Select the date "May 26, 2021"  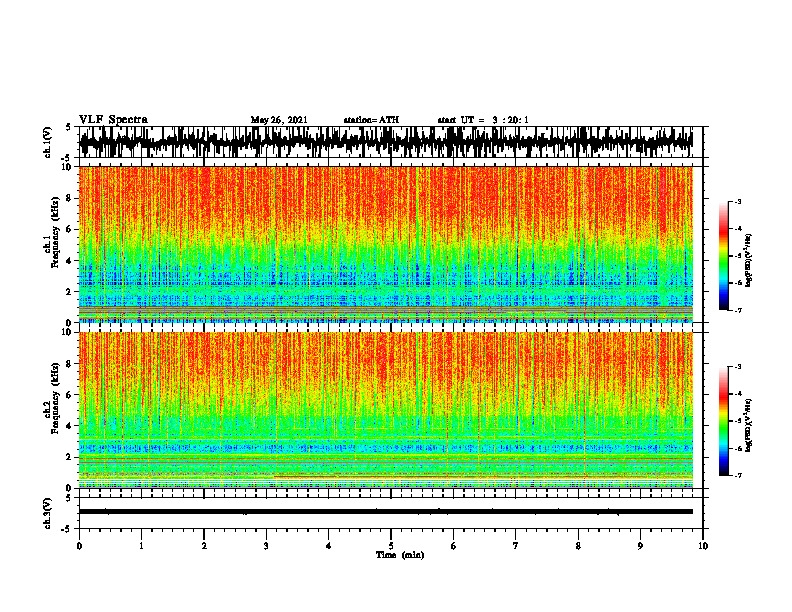(x=279, y=120)
